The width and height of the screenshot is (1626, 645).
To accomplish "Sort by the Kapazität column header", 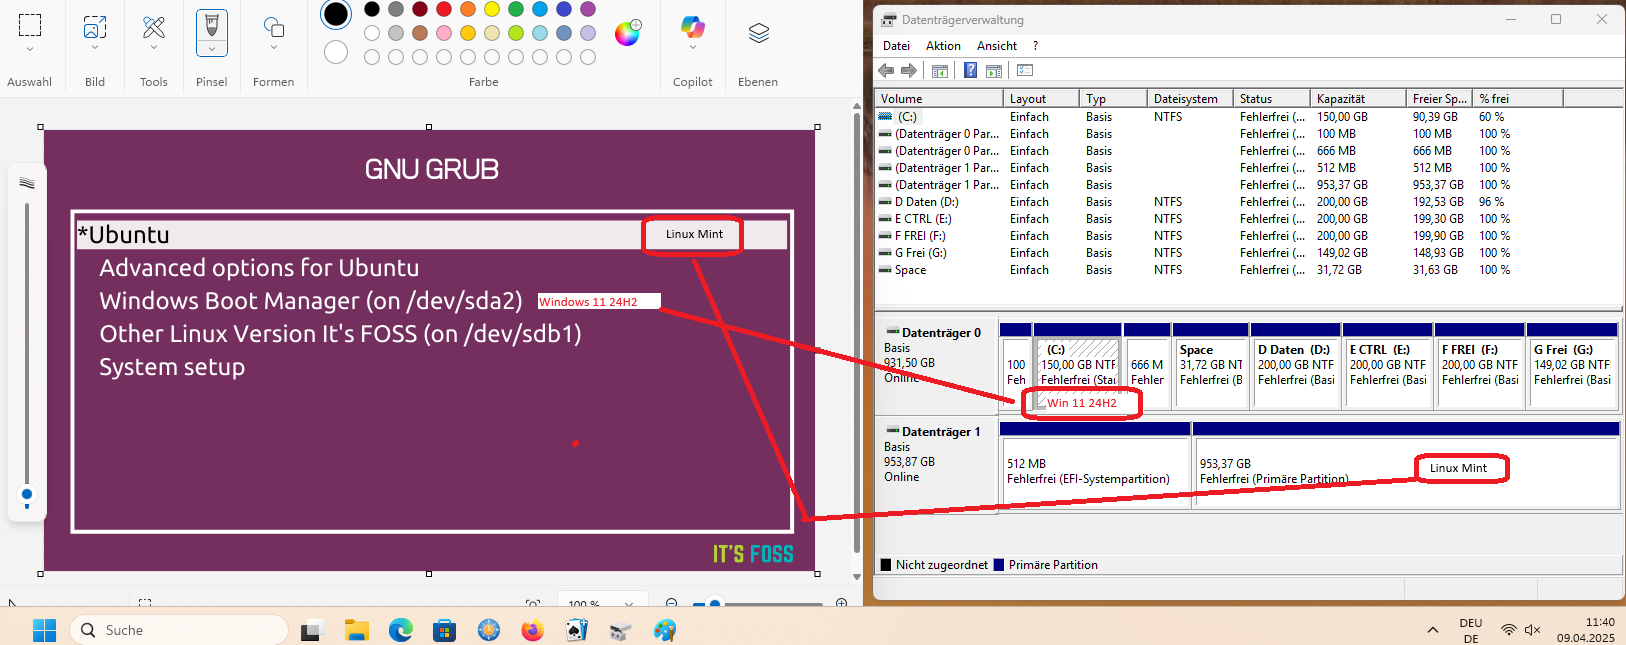I will click(x=1358, y=98).
